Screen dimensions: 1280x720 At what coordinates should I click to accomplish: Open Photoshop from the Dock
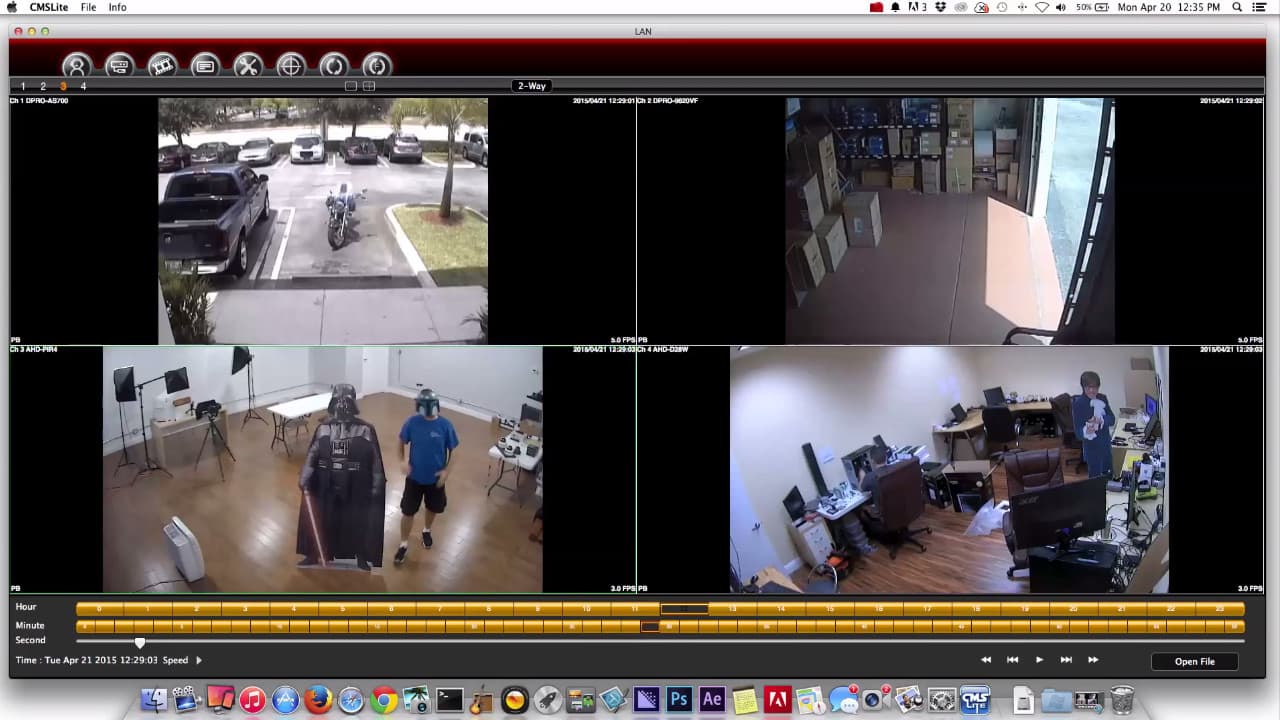coord(680,700)
